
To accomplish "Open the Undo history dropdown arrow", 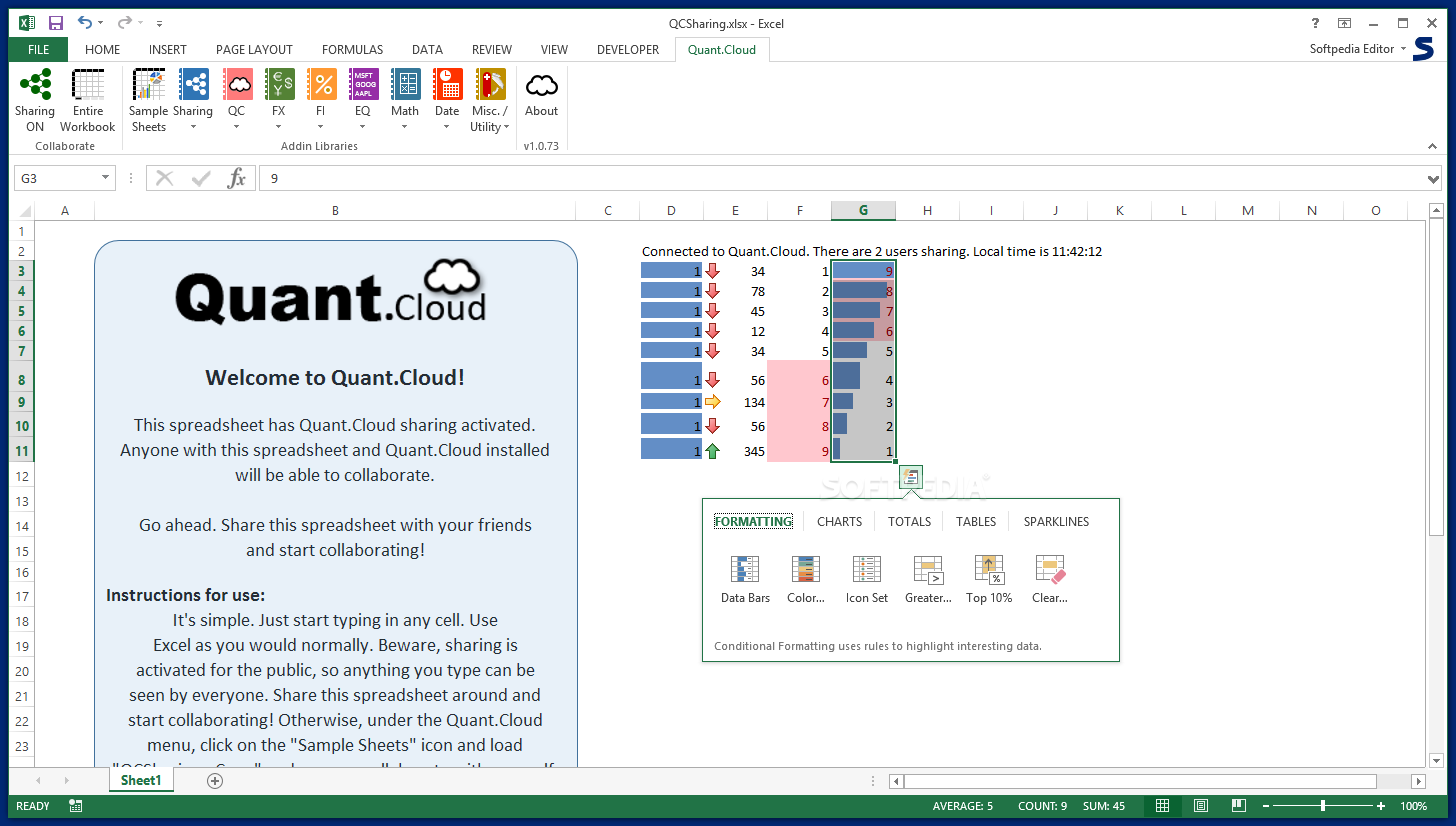I will tap(101, 23).
